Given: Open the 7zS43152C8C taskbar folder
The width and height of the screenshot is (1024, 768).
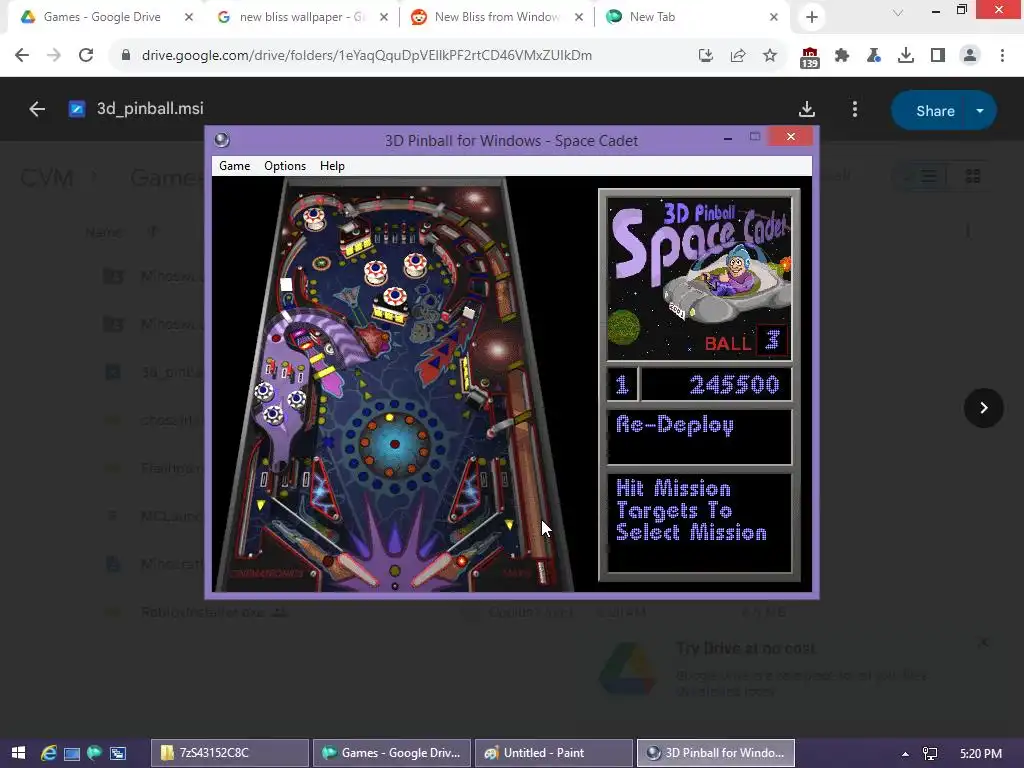Looking at the screenshot, I should [230, 753].
